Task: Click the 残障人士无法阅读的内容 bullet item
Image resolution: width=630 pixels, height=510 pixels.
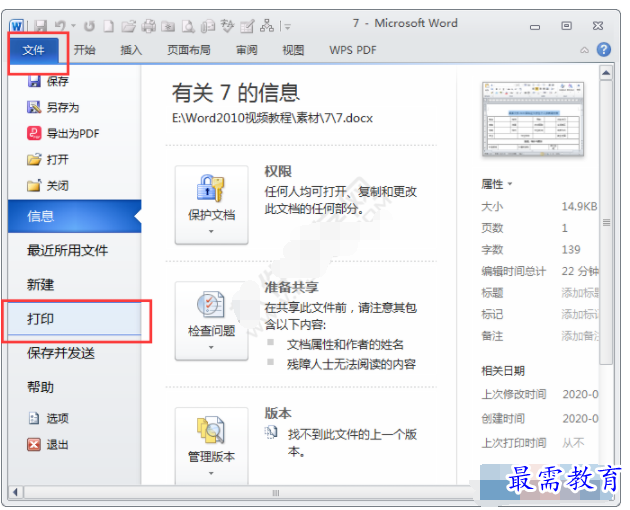Action: [351, 364]
